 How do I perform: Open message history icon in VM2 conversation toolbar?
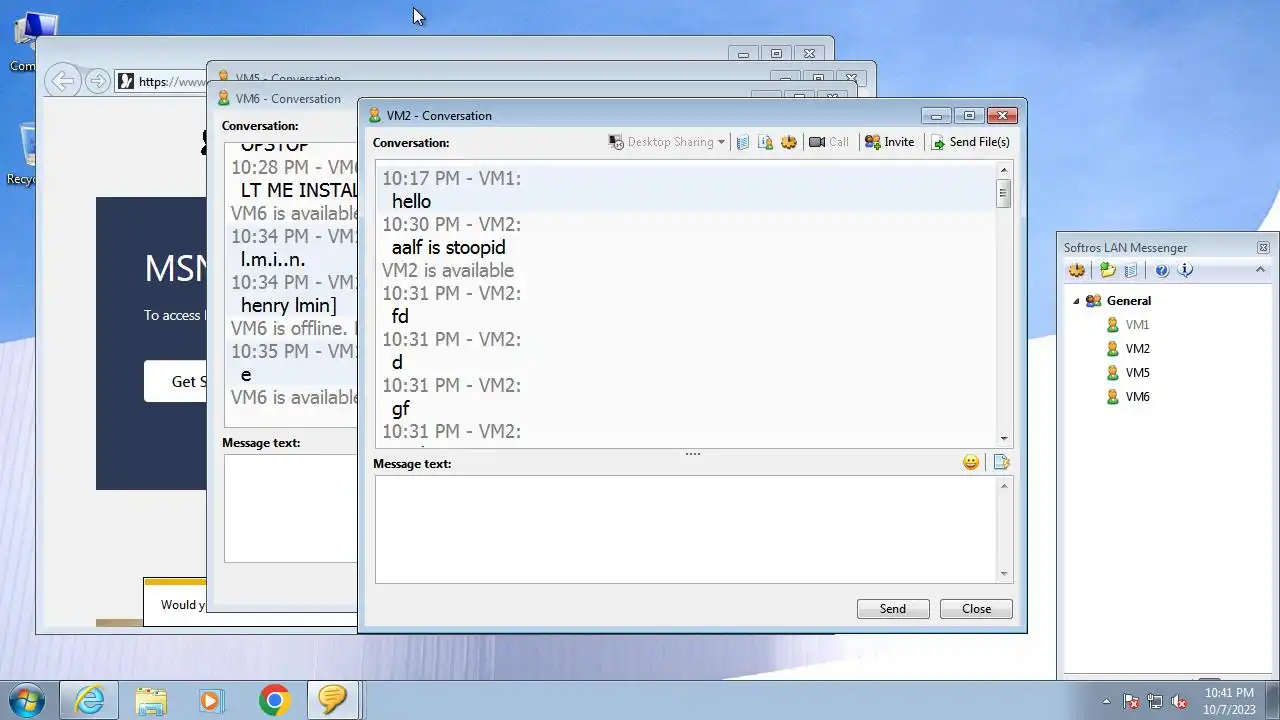tap(743, 142)
